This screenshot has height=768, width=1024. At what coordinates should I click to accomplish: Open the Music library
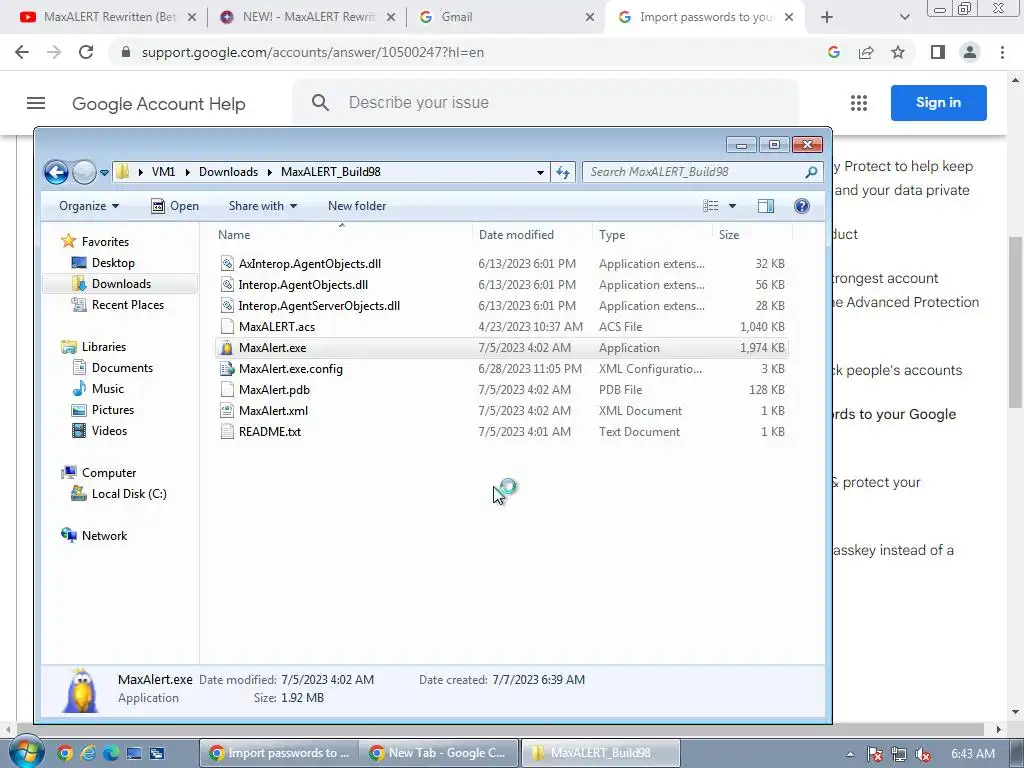pyautogui.click(x=98, y=389)
